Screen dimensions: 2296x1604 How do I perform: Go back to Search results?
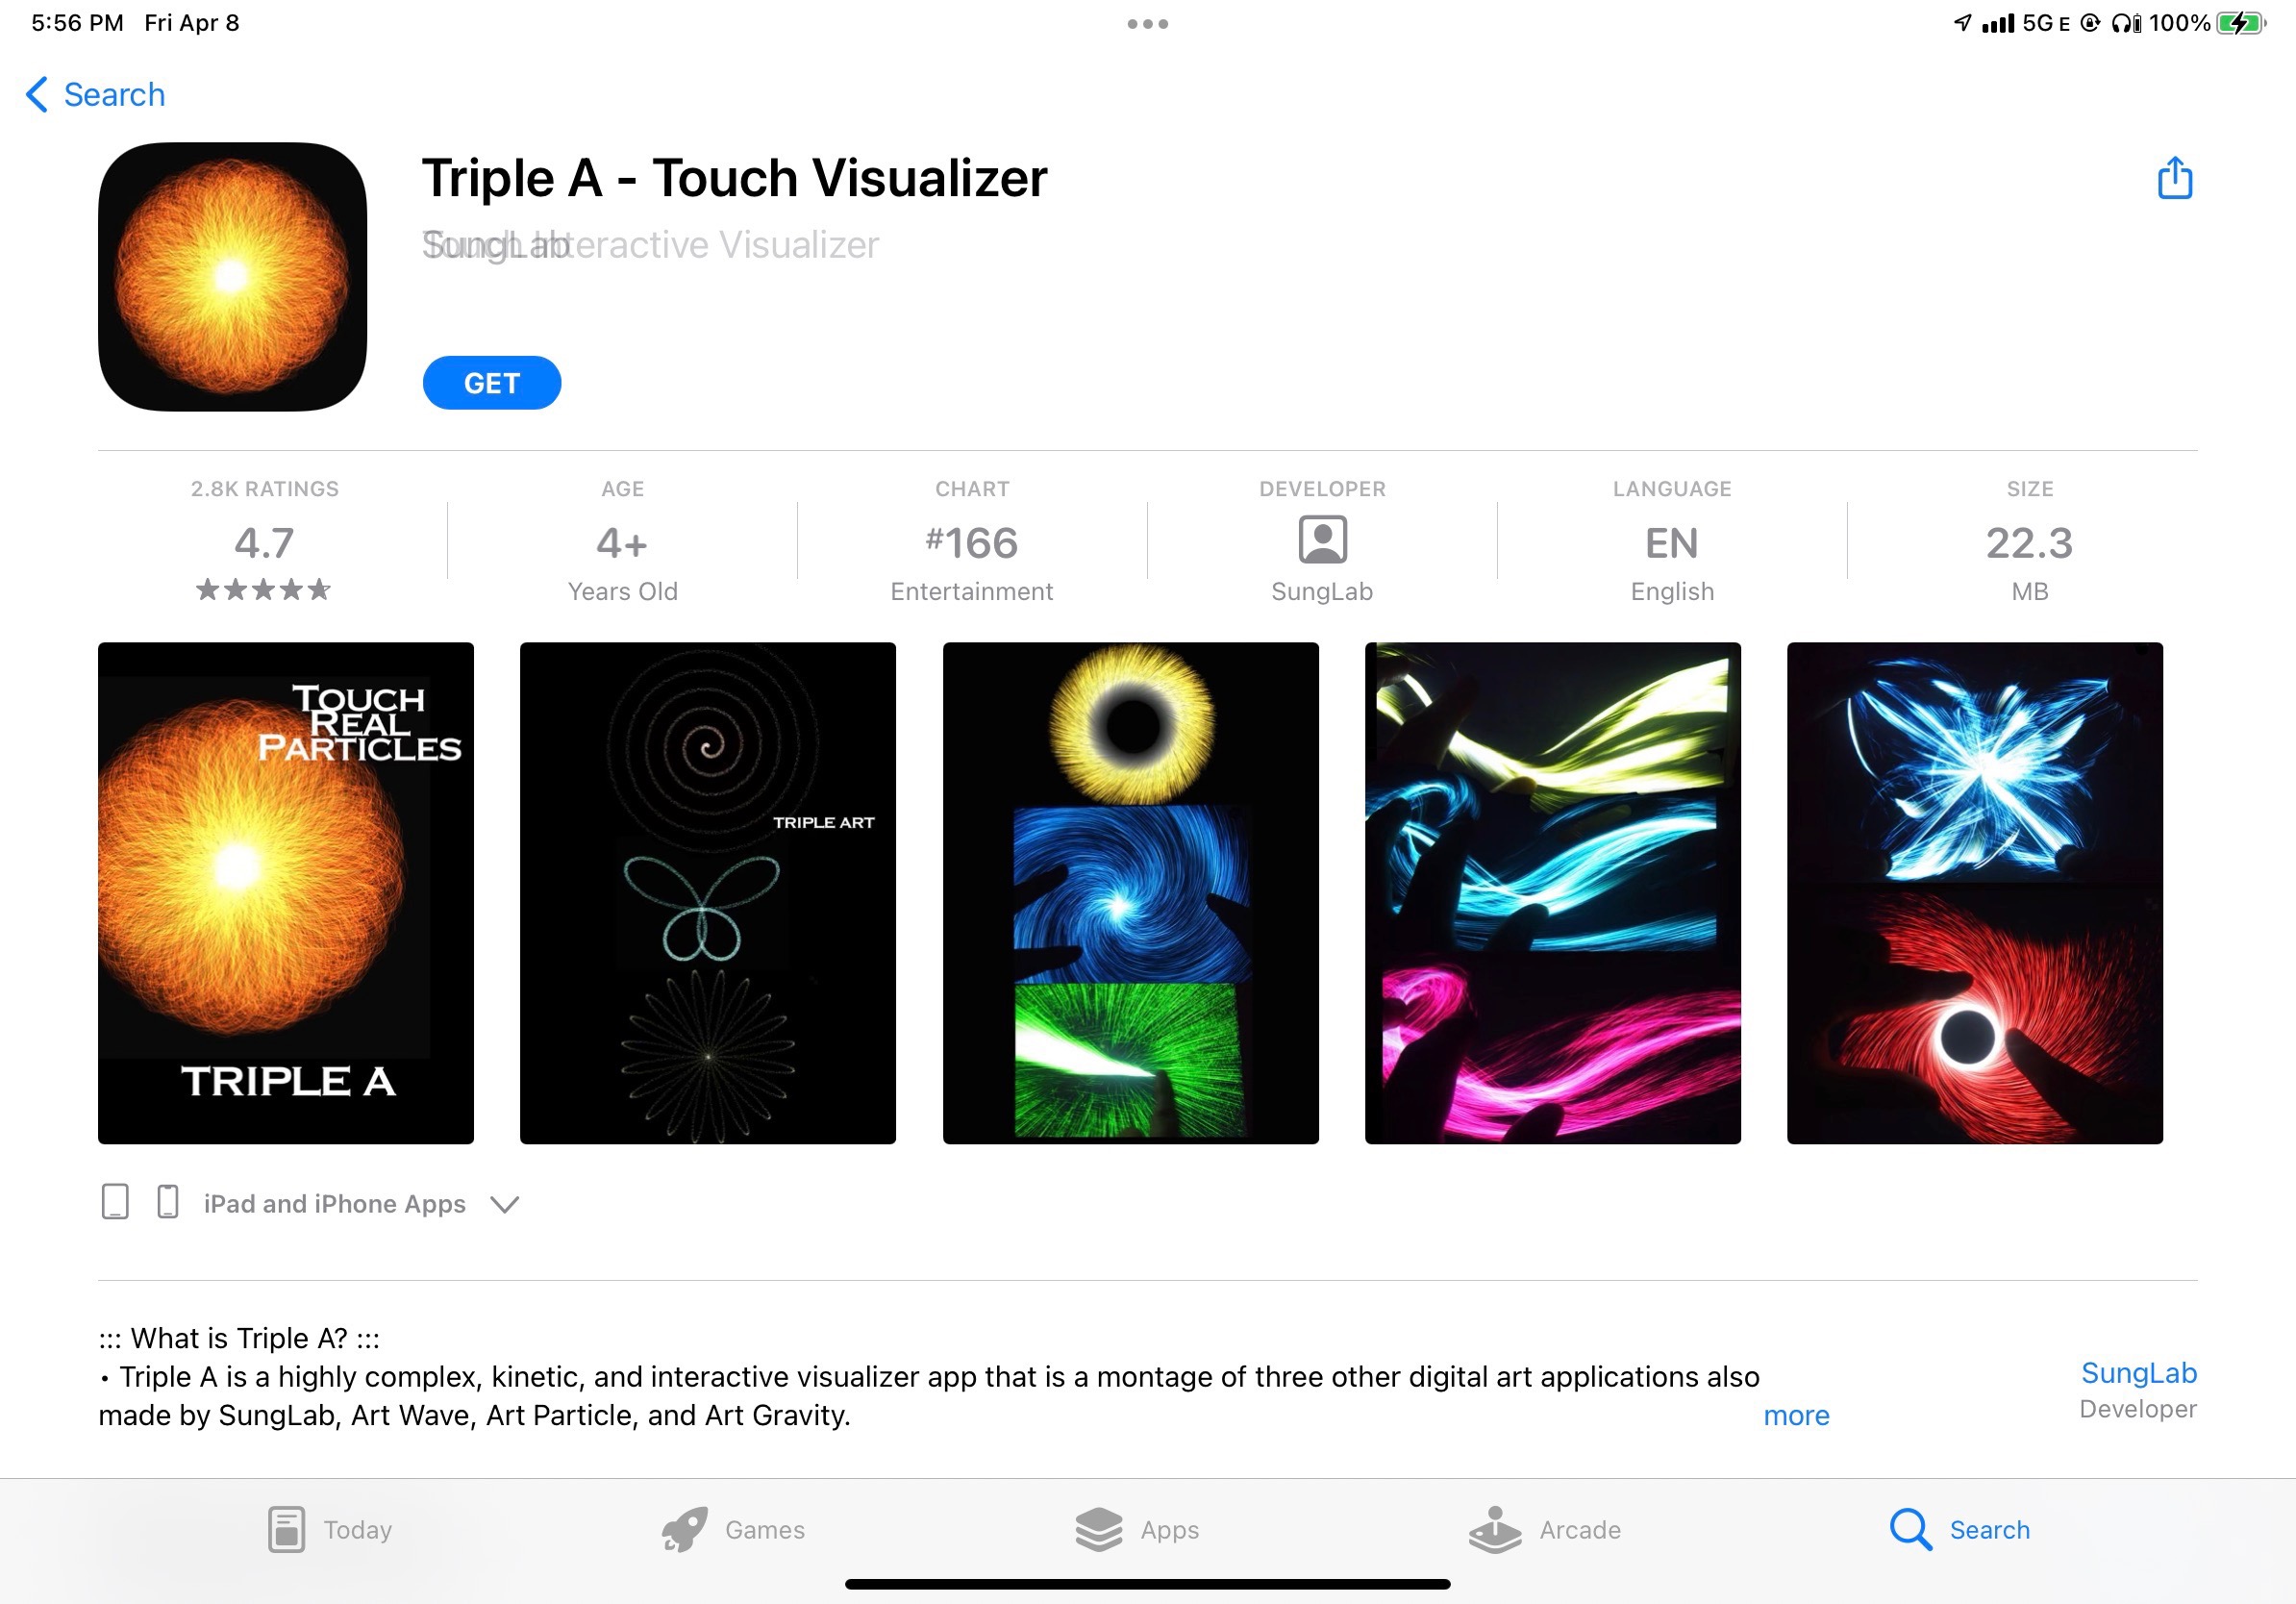[x=95, y=94]
